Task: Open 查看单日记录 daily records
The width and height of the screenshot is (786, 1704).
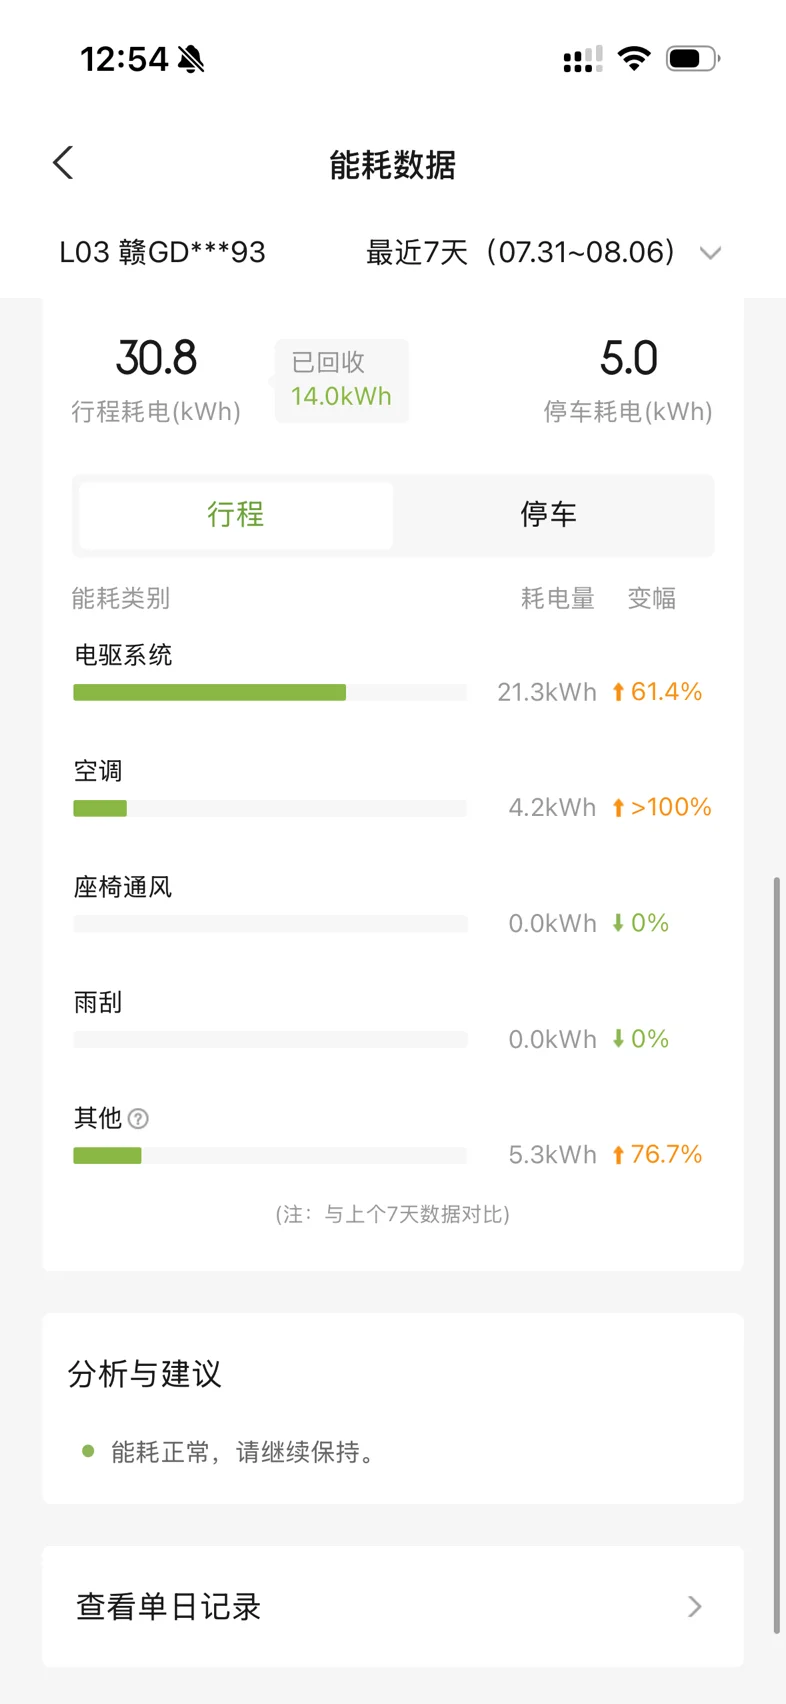Action: [x=393, y=1607]
